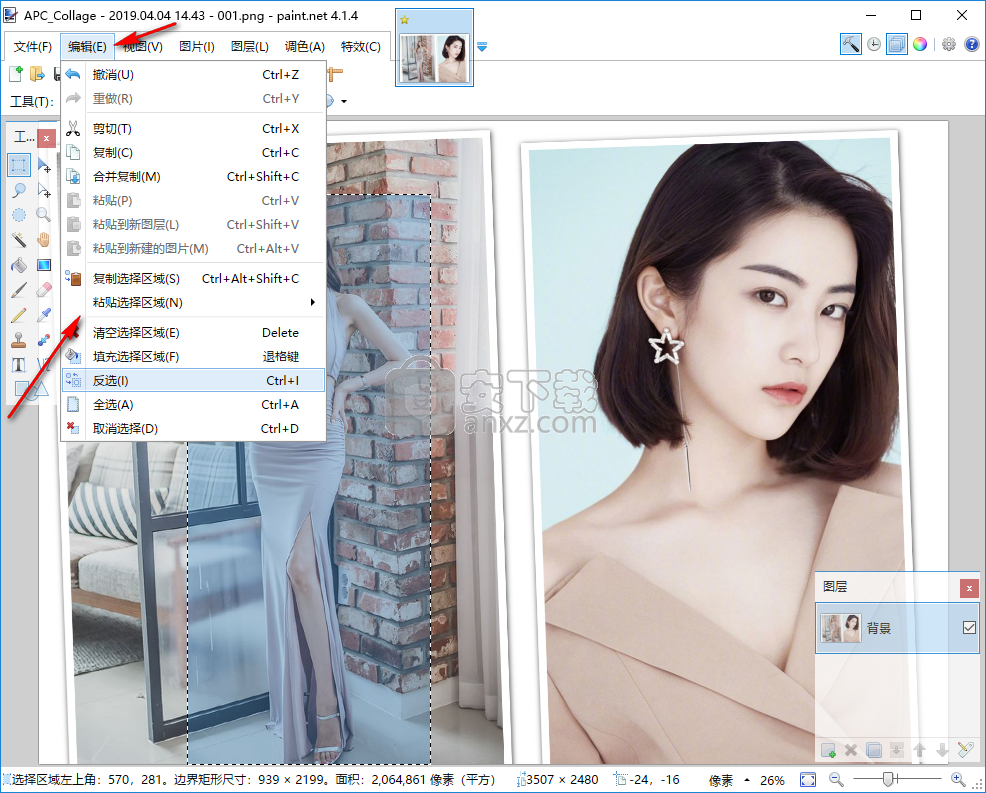Screen dimensions: 986x793
Task: Duplicate layer using Layers panel icon
Action: [x=873, y=750]
